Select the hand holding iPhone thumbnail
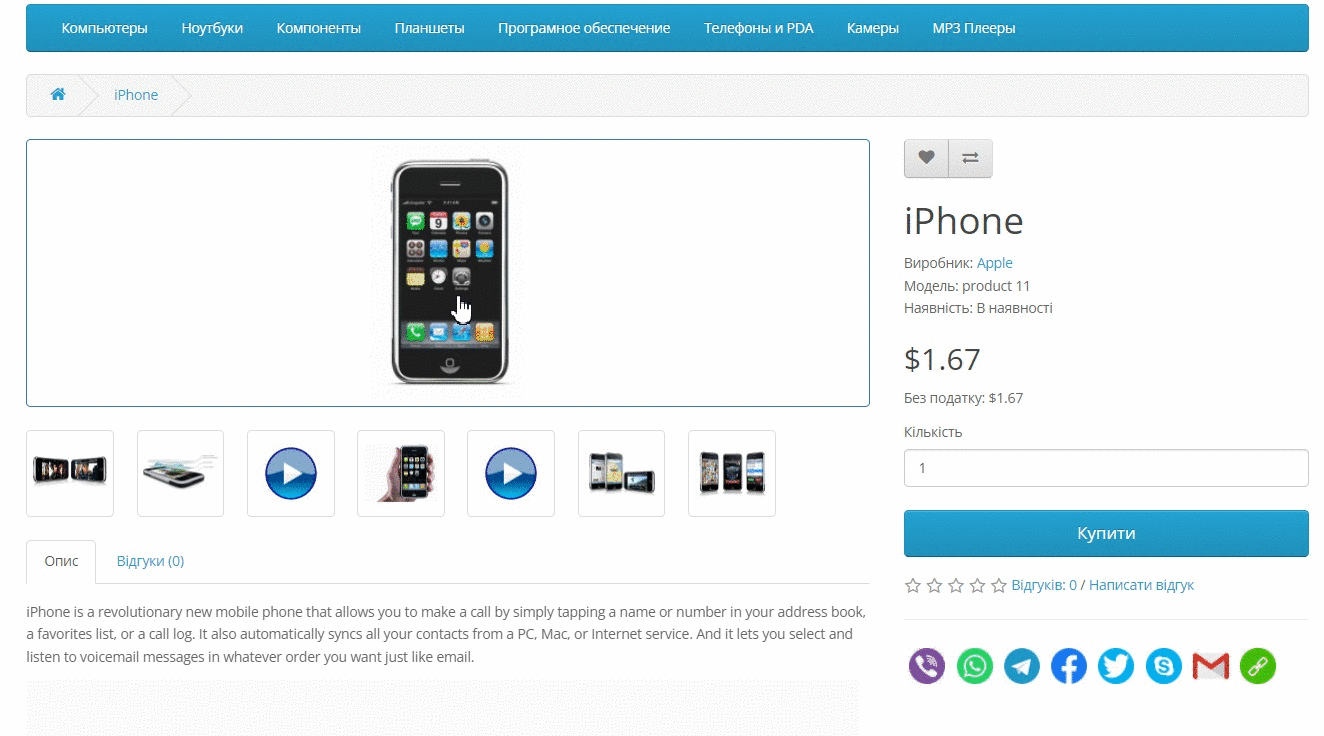The image size is (1324, 736). [x=401, y=473]
